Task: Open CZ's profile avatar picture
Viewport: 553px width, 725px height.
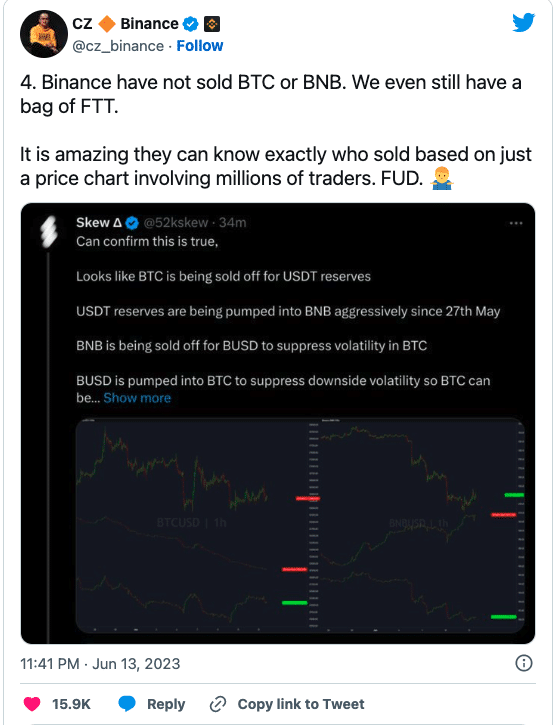Action: pos(44,34)
